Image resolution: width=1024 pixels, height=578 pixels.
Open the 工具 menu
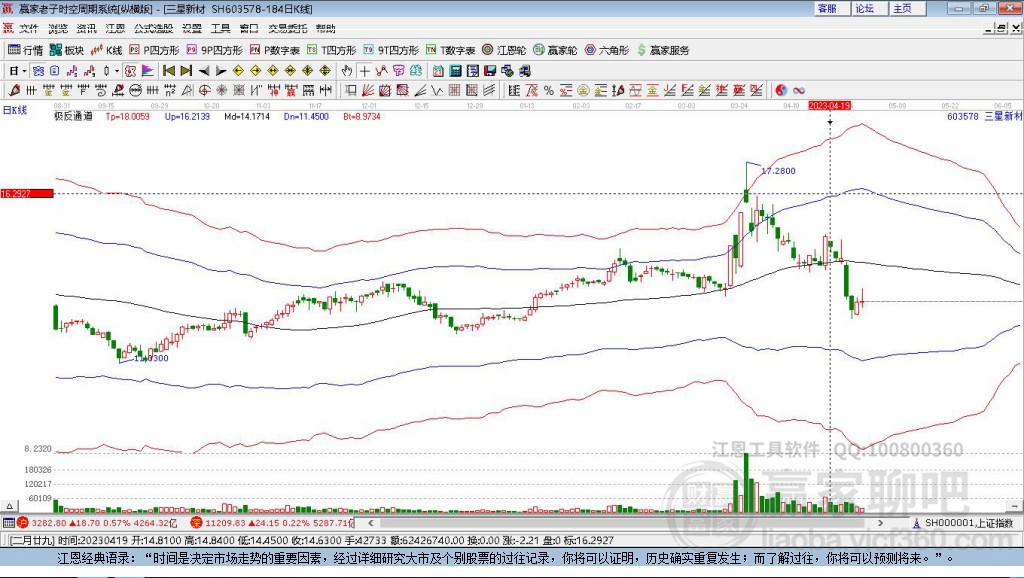[221, 29]
